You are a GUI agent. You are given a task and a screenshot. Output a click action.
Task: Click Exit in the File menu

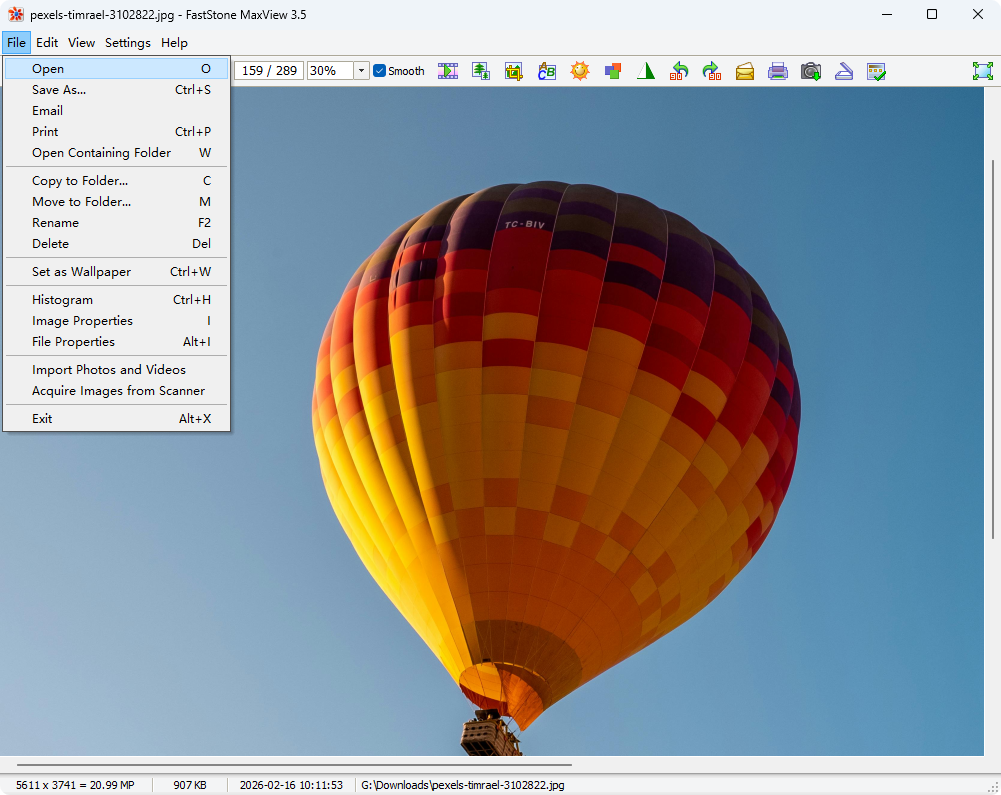point(42,419)
